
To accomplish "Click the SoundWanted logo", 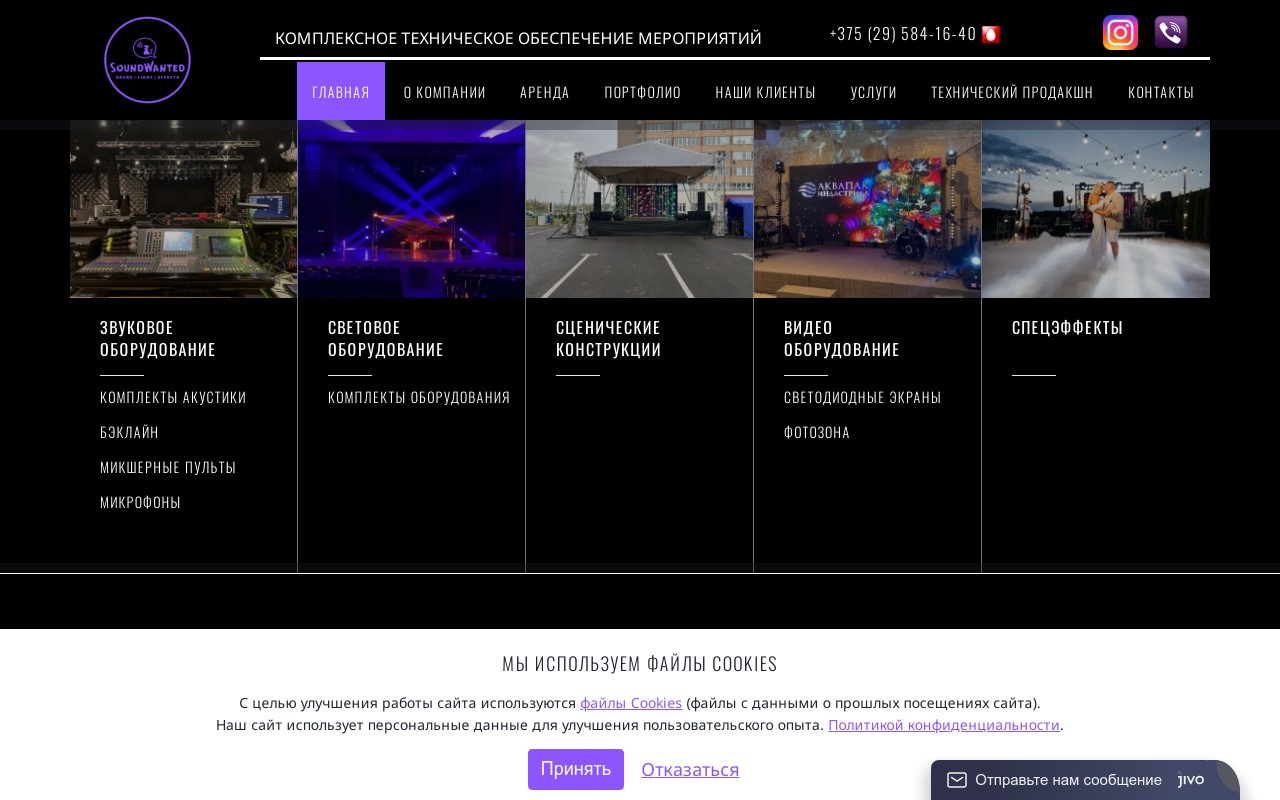I will tap(147, 60).
